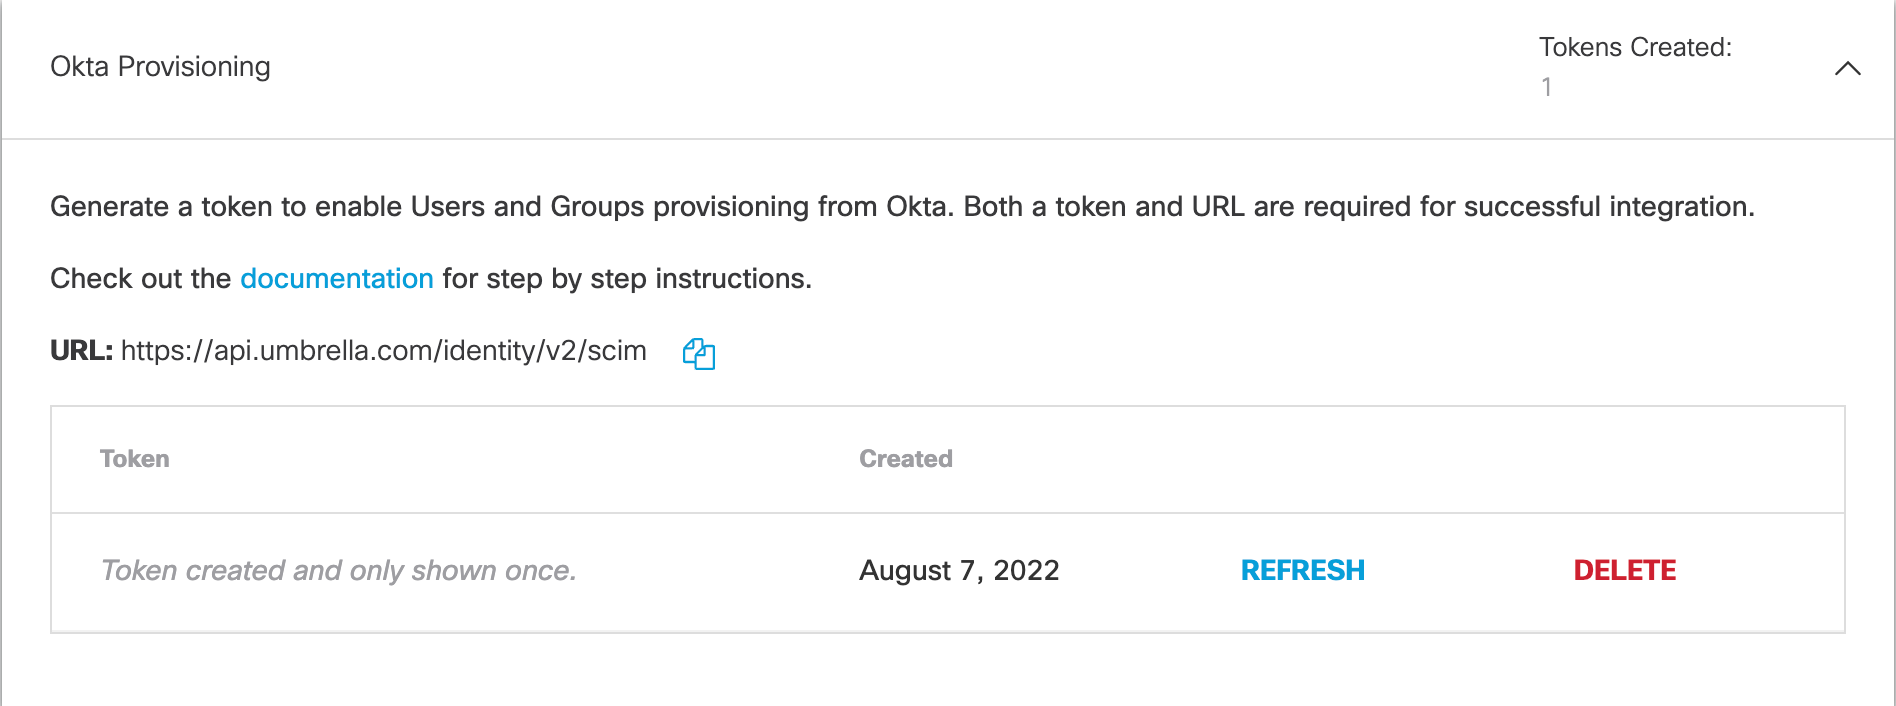The width and height of the screenshot is (1896, 706).
Task: Copy the SCIM URL with the copy icon
Action: [699, 353]
